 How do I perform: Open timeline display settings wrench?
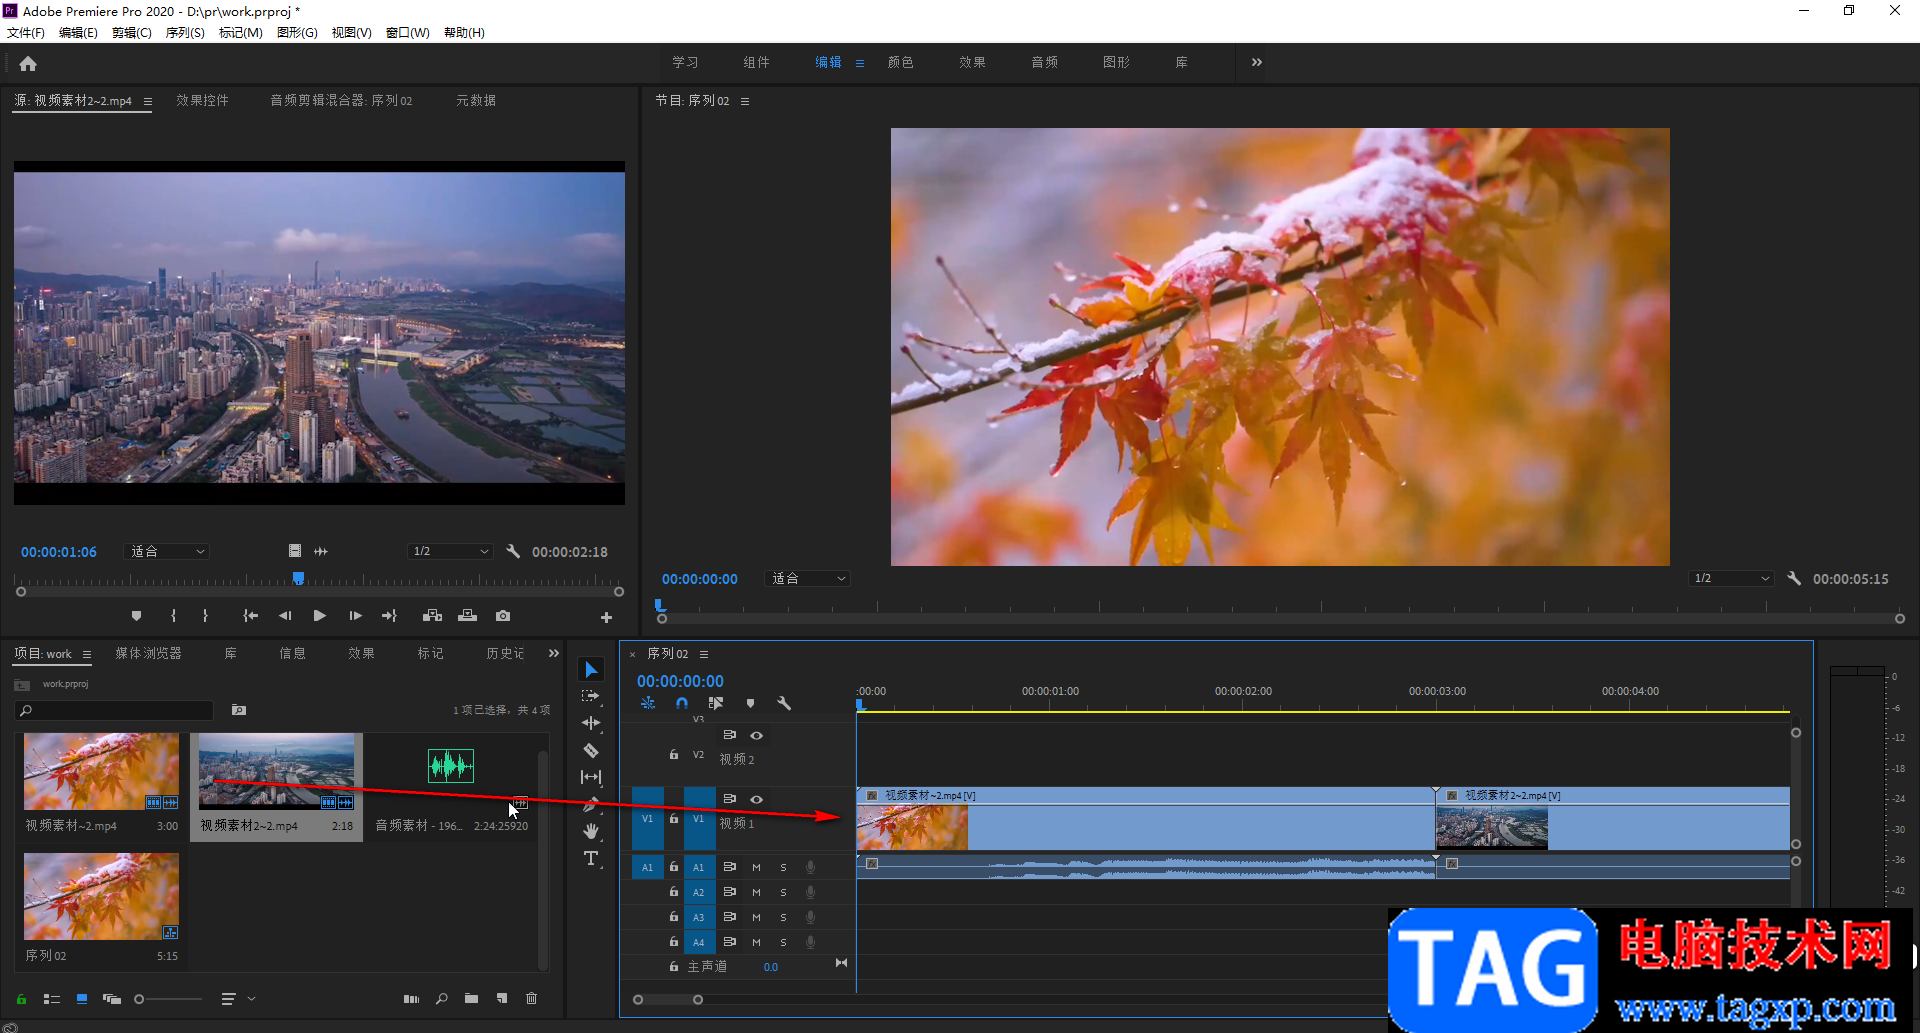click(784, 703)
